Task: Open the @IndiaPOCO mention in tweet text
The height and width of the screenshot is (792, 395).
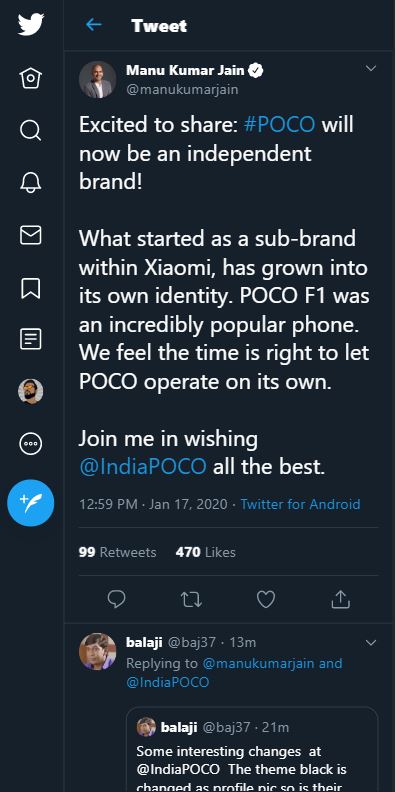Action: coord(142,467)
